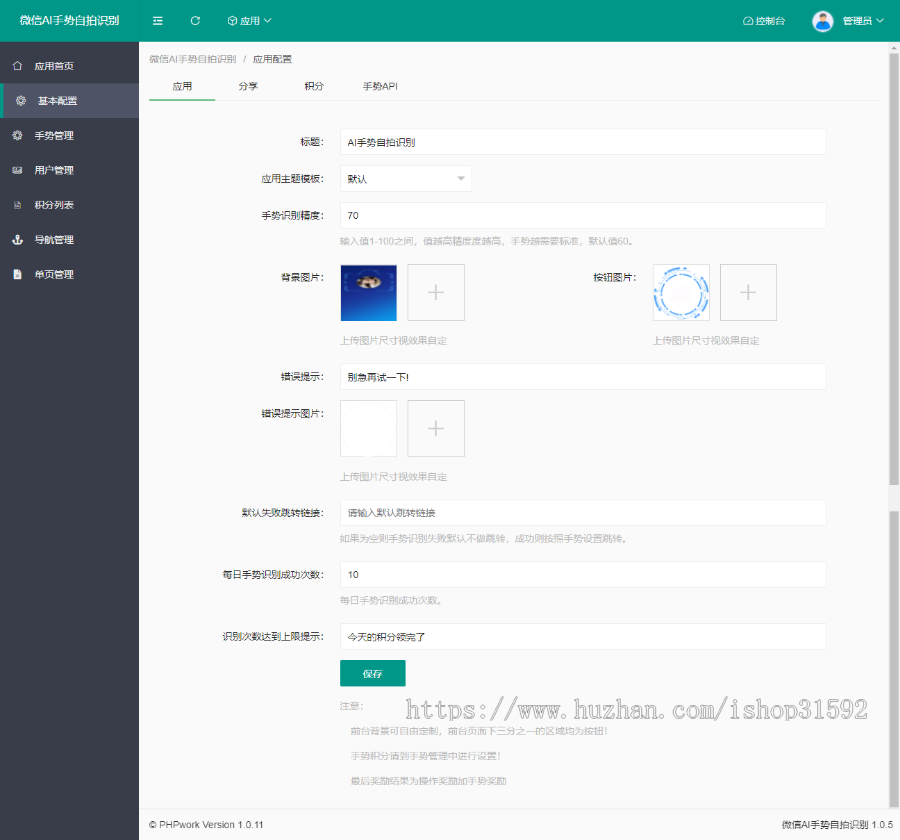Viewport: 900px width, 840px height.
Task: Click the document icon beside 单页管理
Action: tap(17, 274)
